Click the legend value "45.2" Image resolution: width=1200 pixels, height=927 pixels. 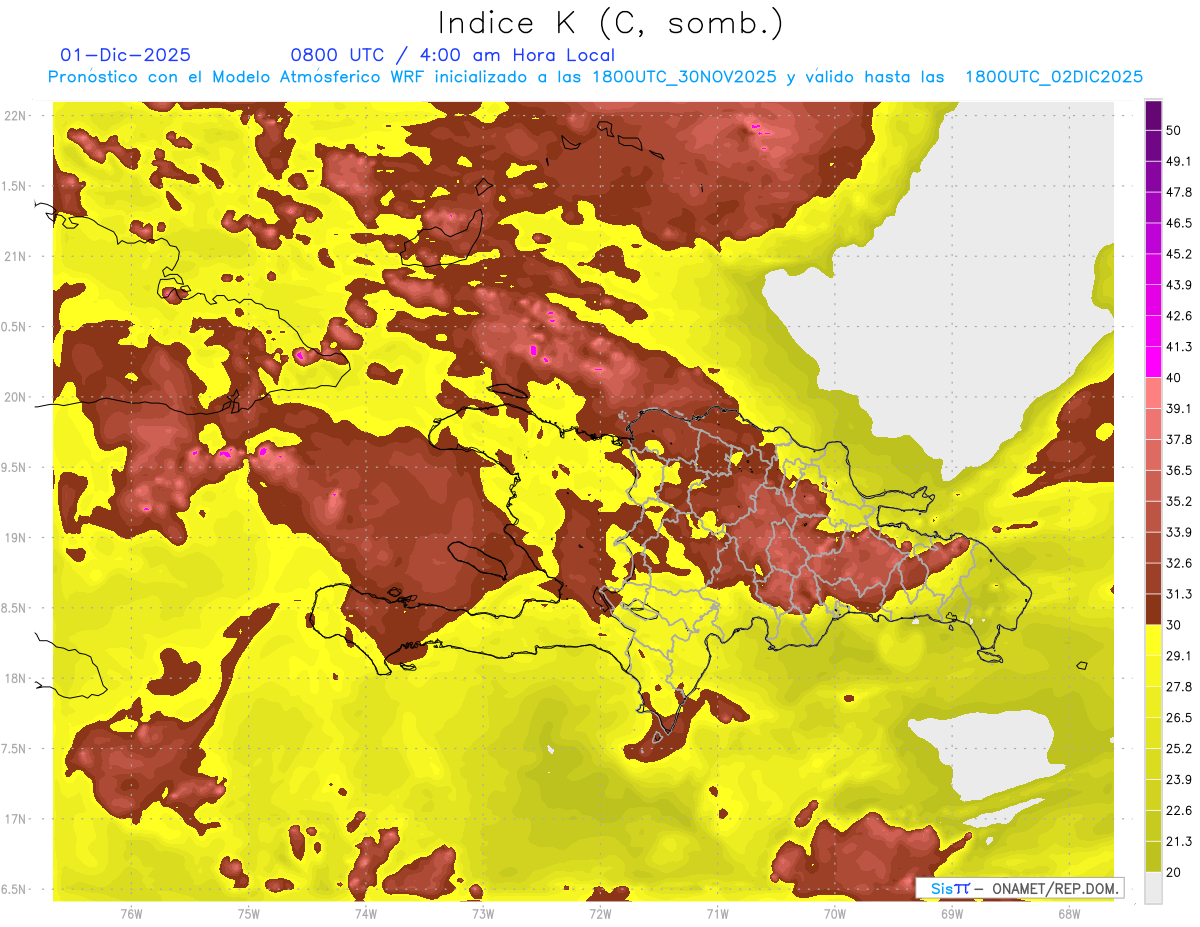tap(1179, 254)
